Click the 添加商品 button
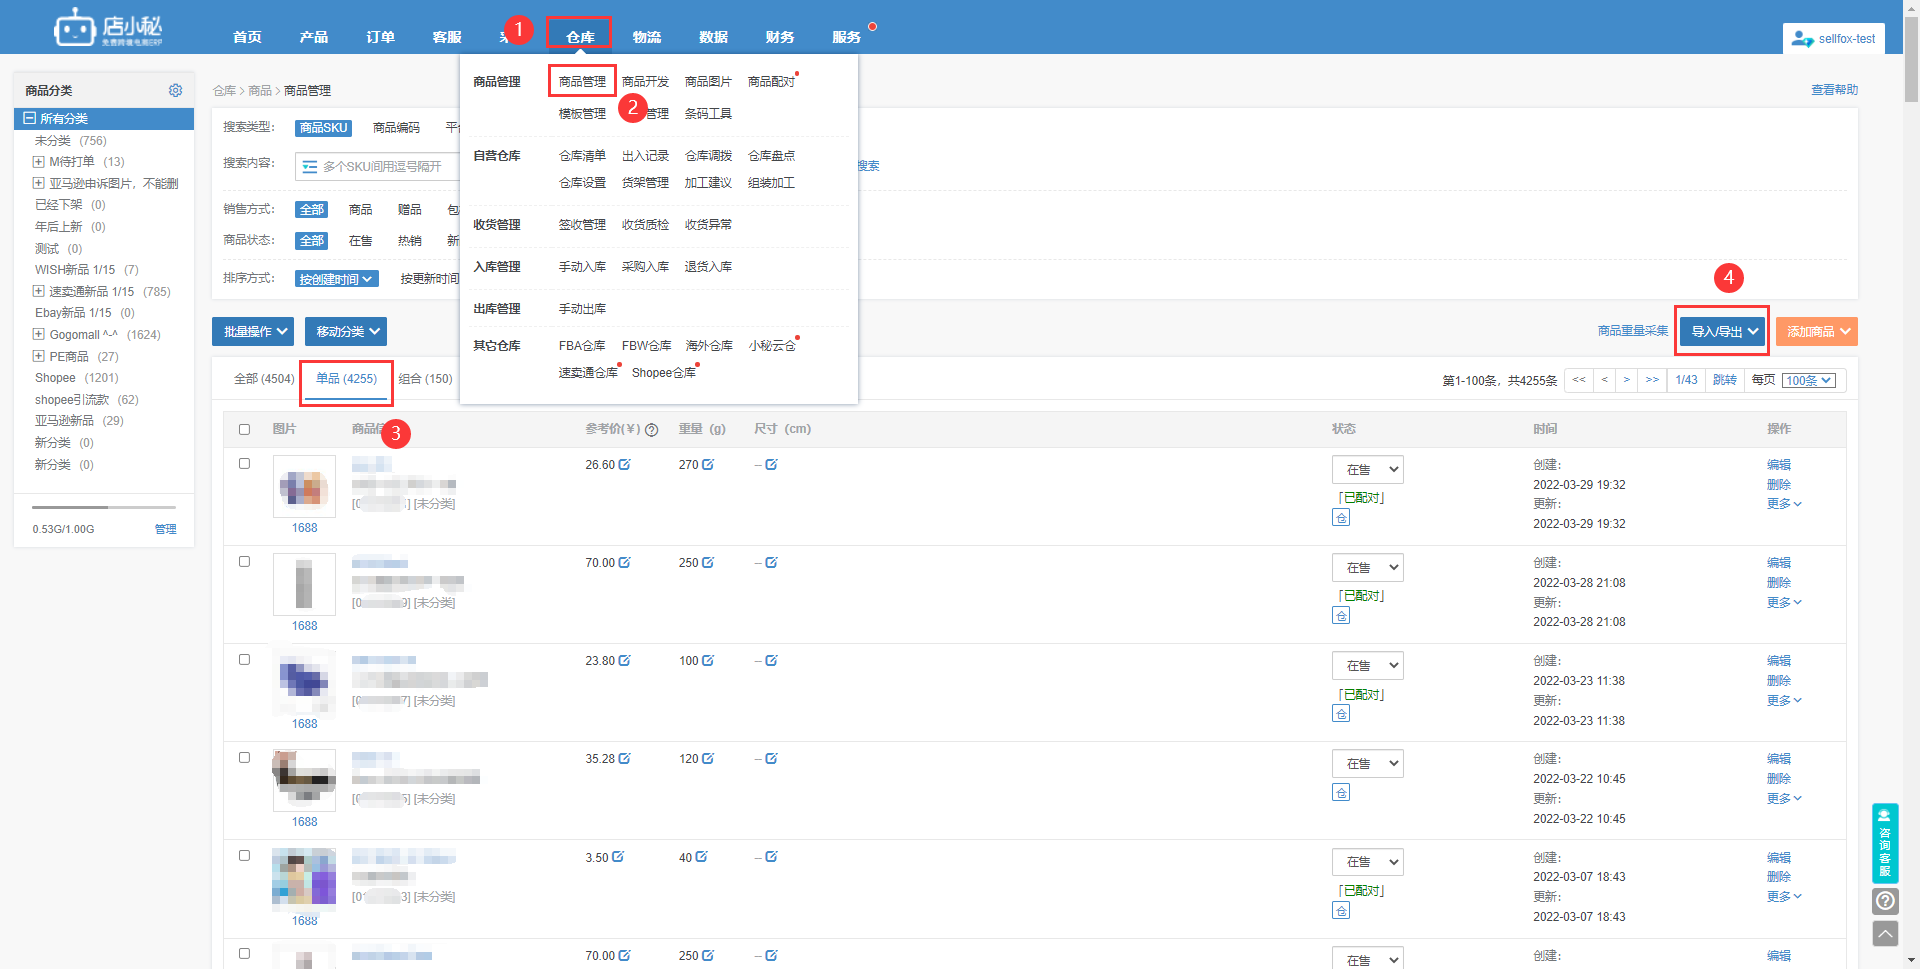This screenshot has width=1920, height=969. (1816, 332)
